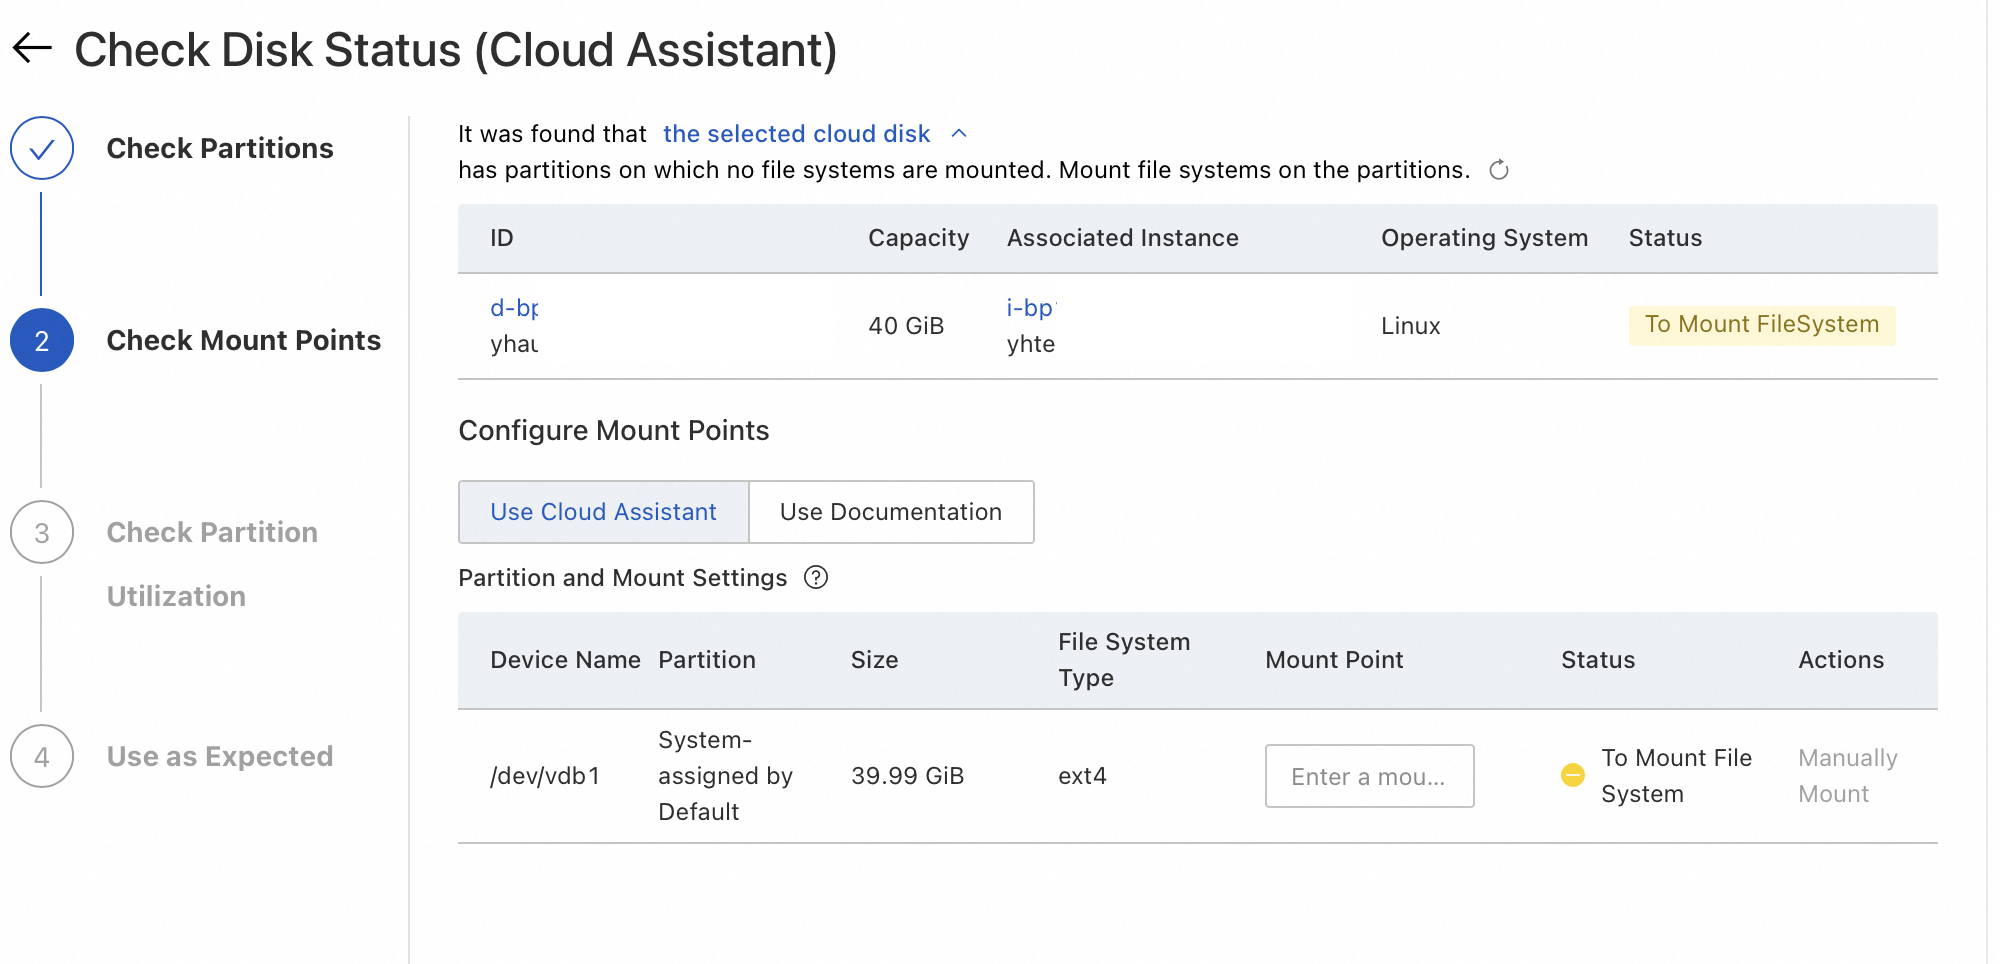Click the completed Check Partitions step icon
Image resolution: width=2000 pixels, height=964 pixels.
pos(42,148)
